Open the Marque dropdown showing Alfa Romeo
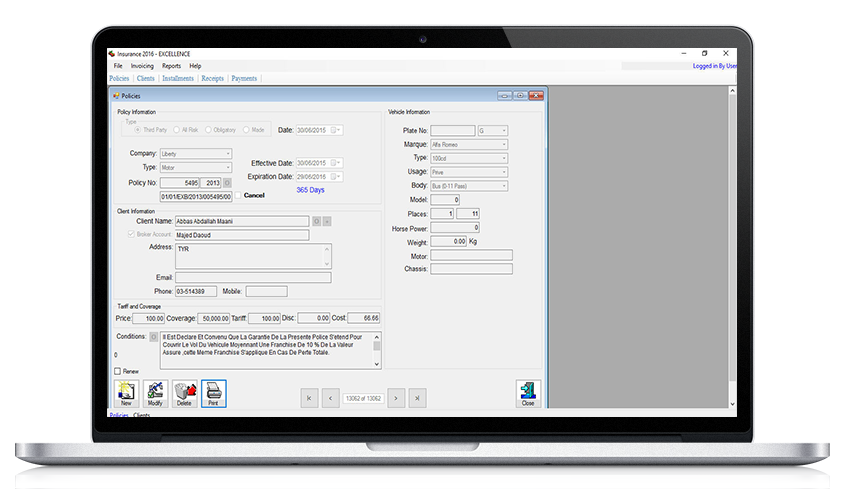 click(469, 145)
